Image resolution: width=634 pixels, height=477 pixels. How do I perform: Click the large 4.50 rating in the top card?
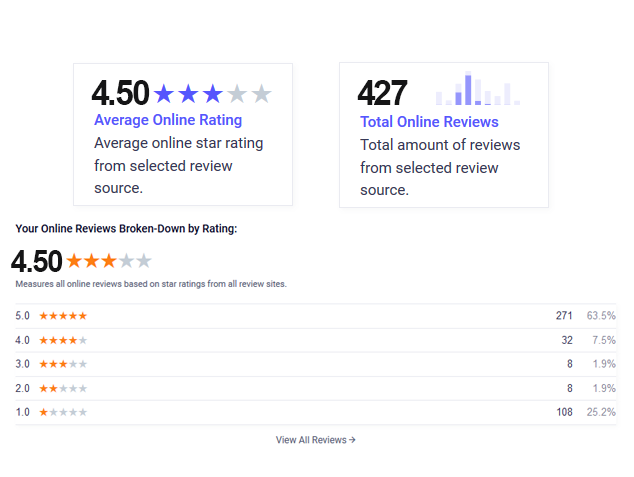click(120, 93)
